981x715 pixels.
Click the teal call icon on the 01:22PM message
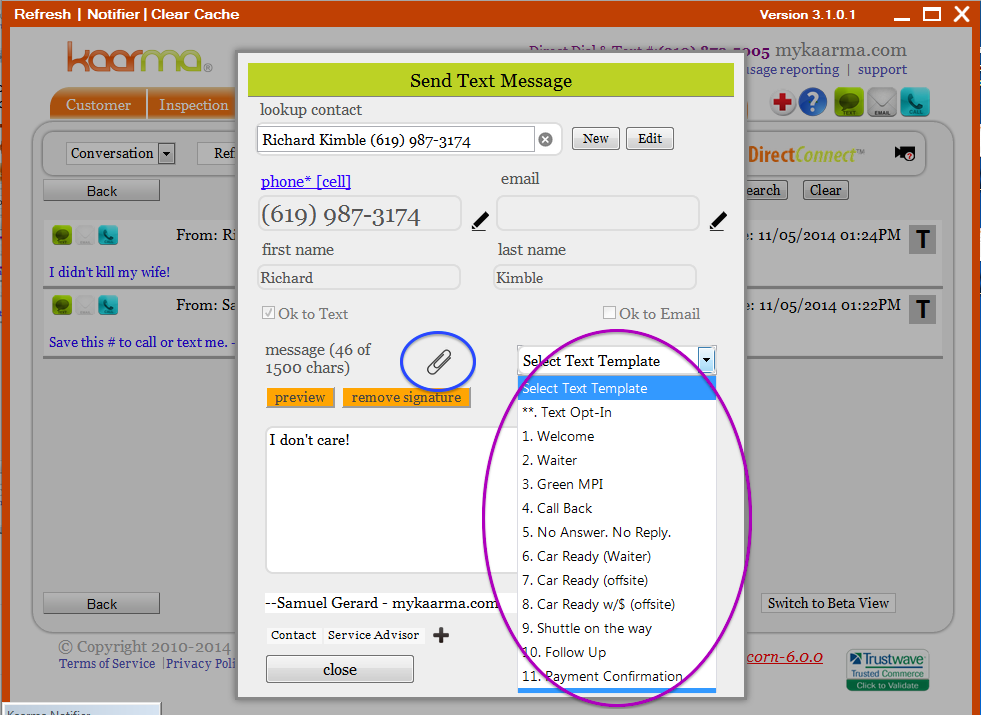click(108, 305)
